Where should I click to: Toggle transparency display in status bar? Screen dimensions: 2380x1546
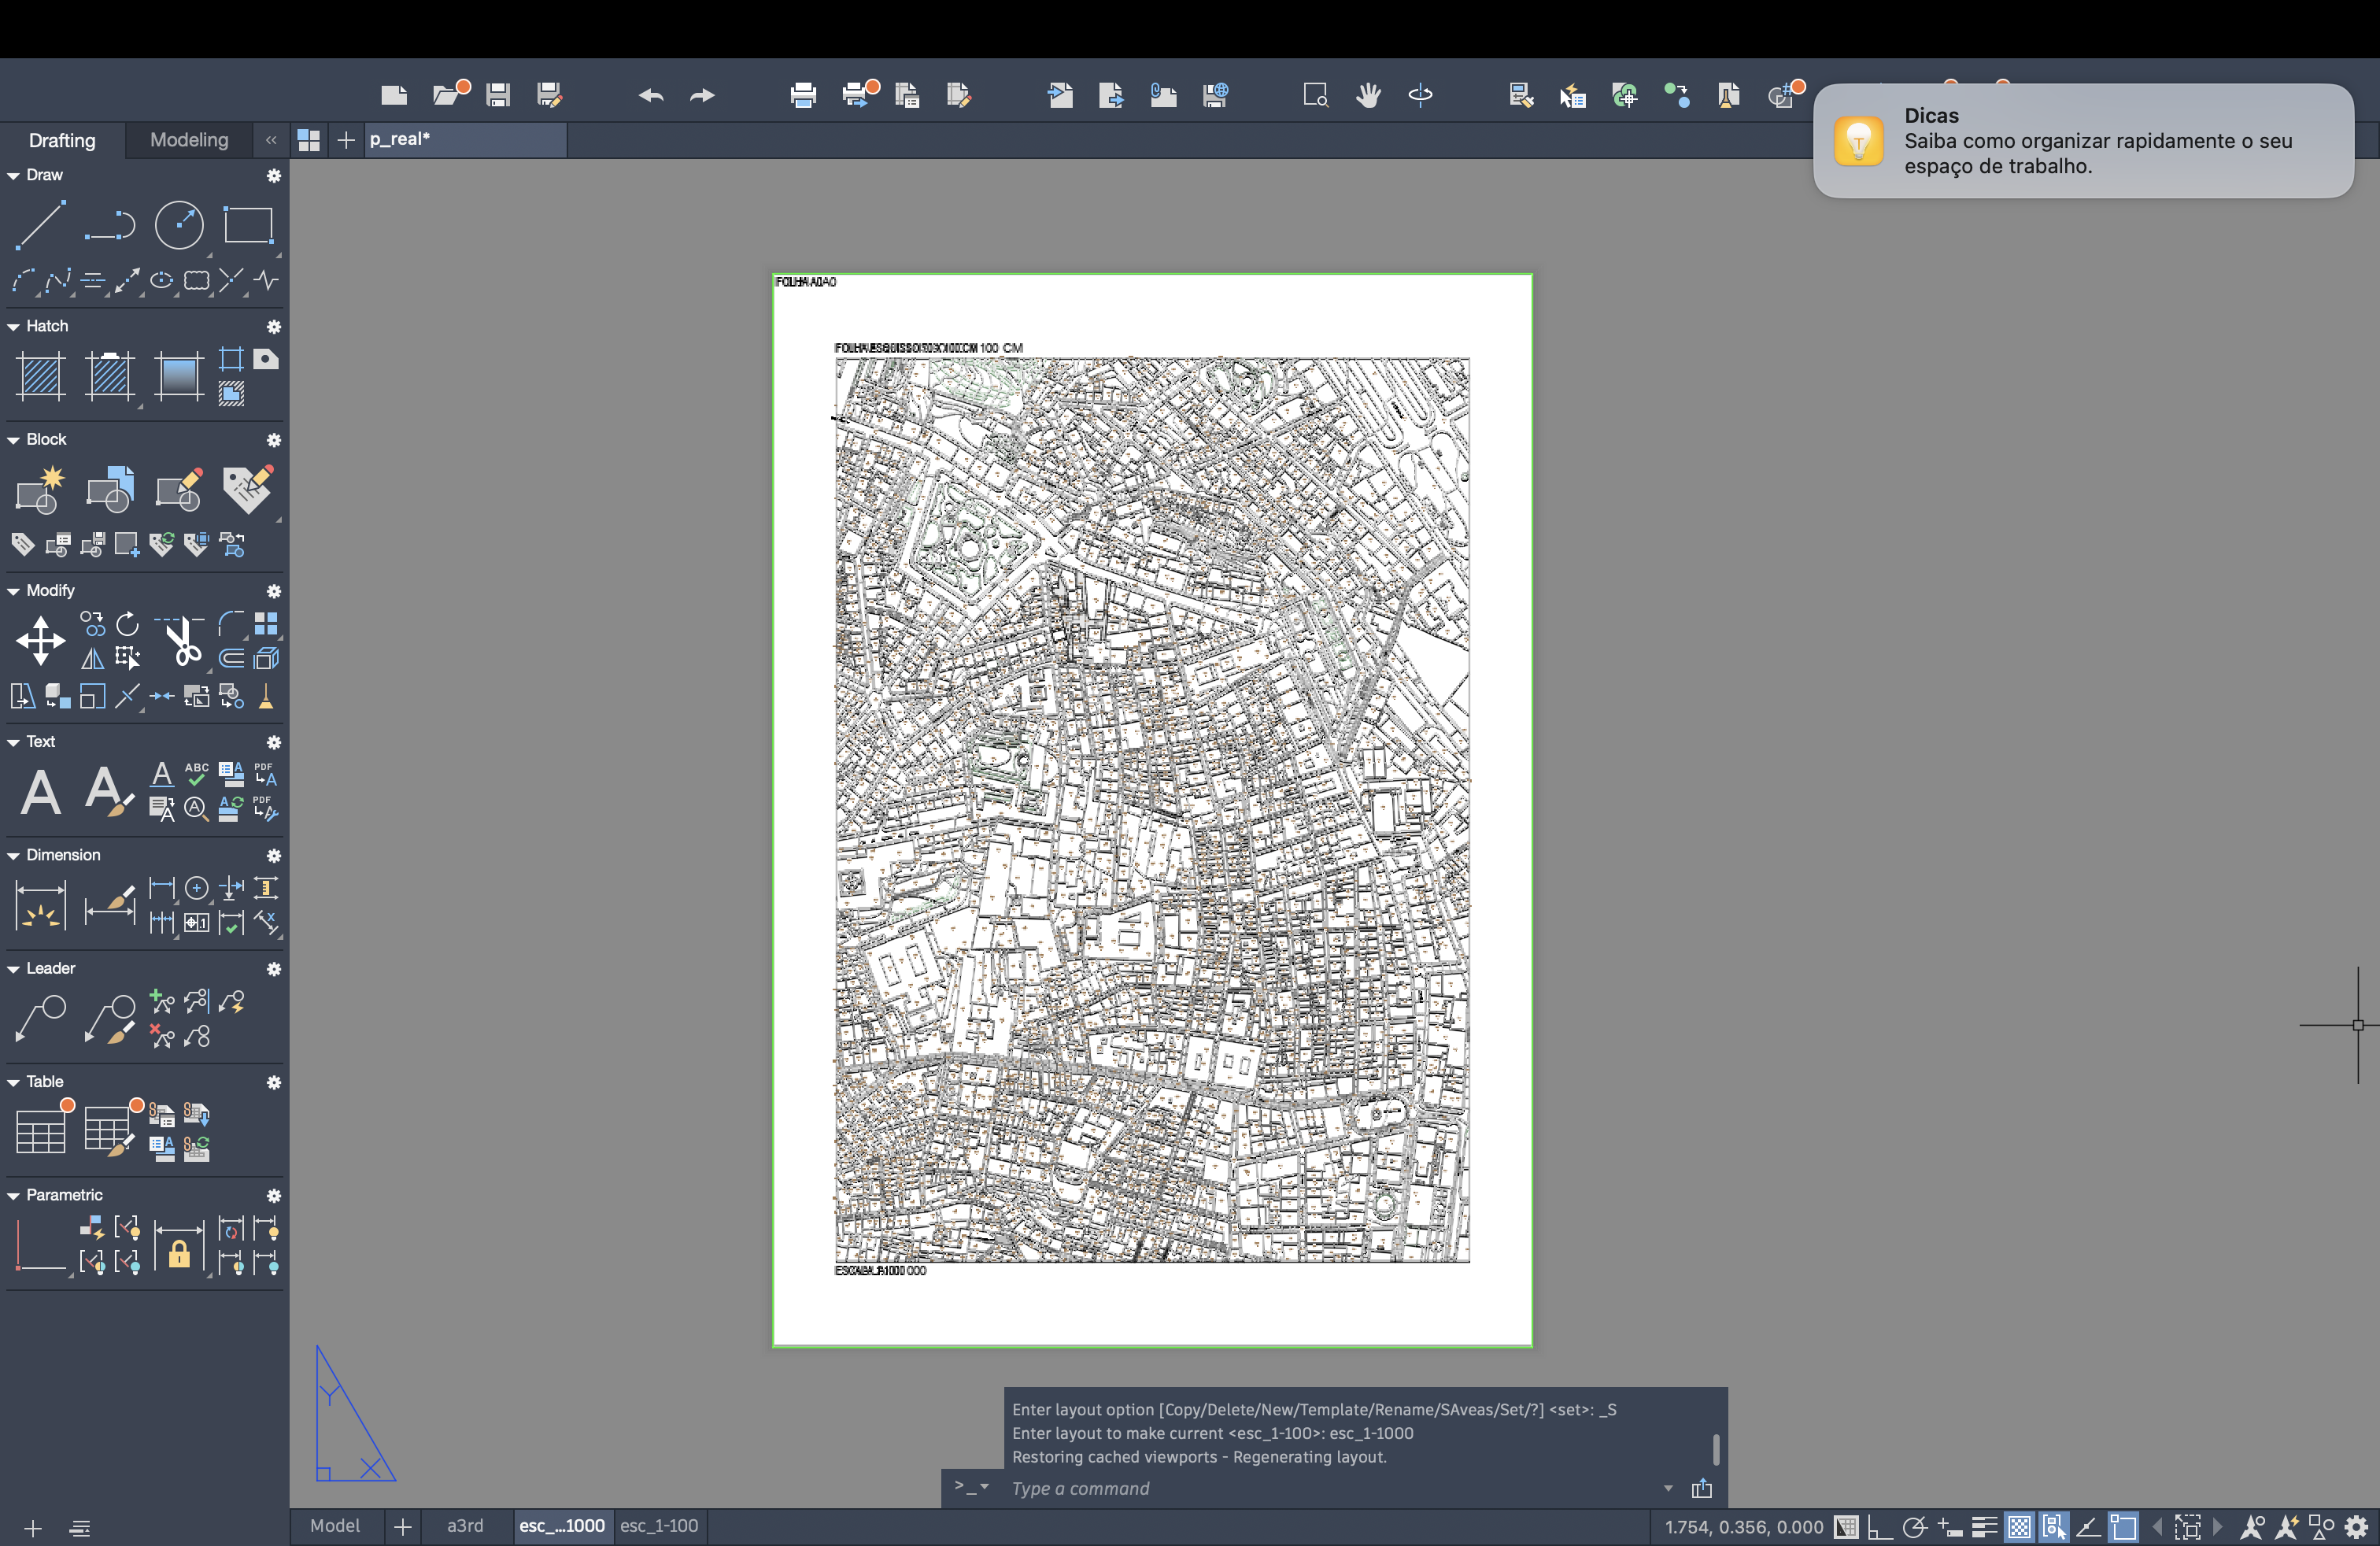coord(2019,1527)
